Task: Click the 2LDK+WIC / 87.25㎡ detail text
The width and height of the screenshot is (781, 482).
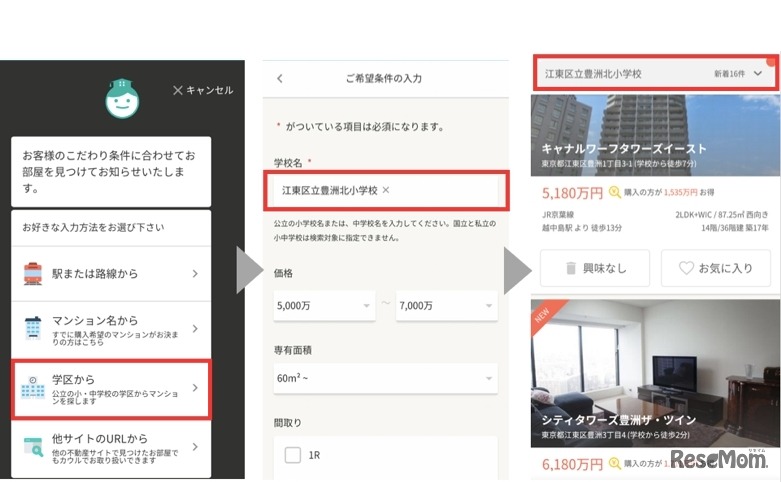Action: tap(721, 215)
